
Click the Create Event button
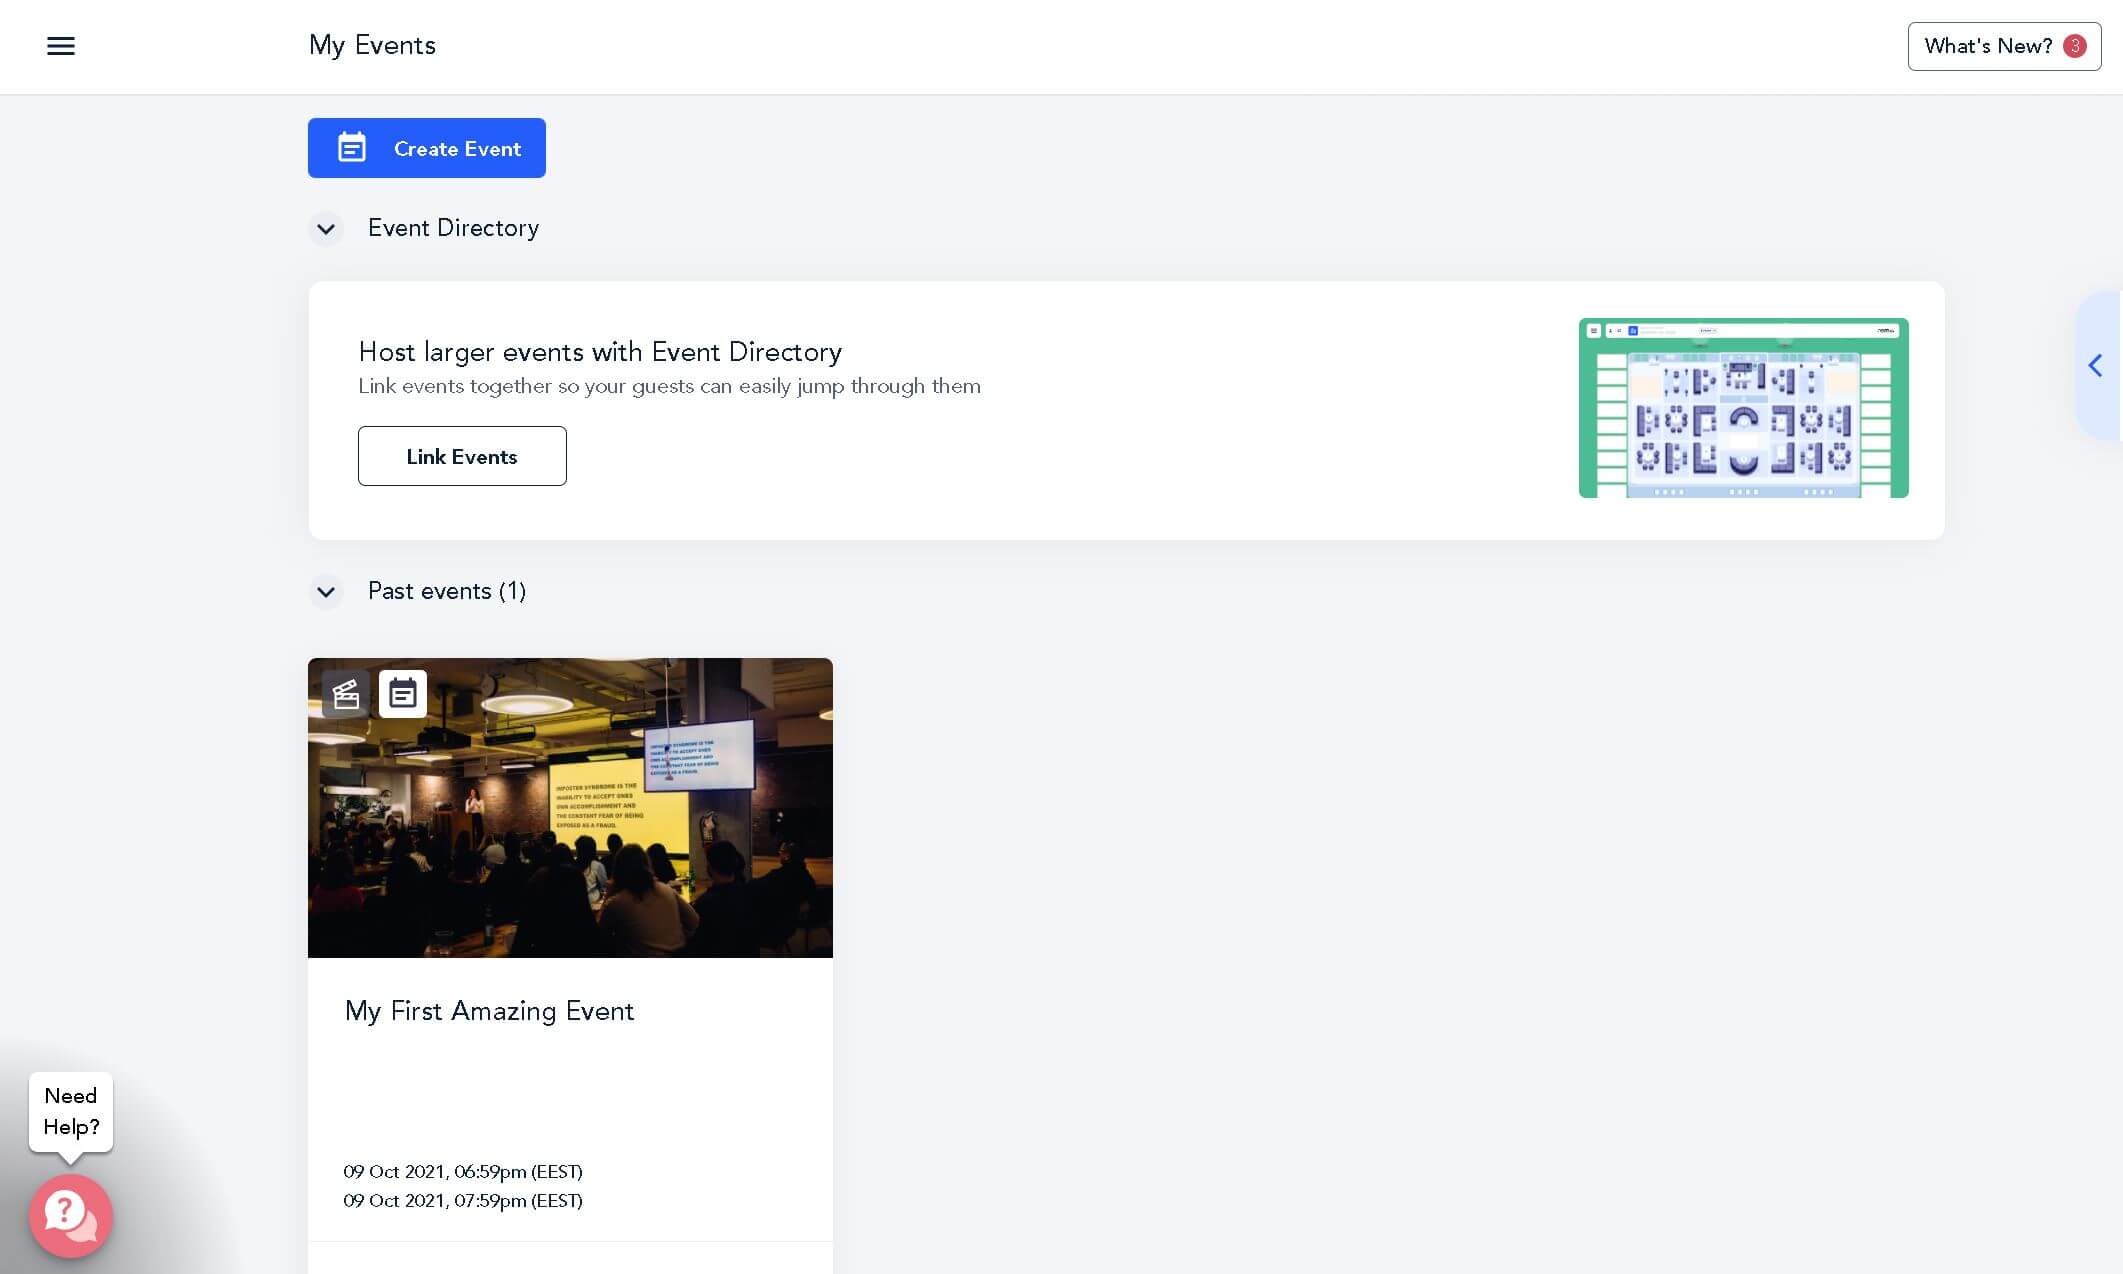pos(427,148)
